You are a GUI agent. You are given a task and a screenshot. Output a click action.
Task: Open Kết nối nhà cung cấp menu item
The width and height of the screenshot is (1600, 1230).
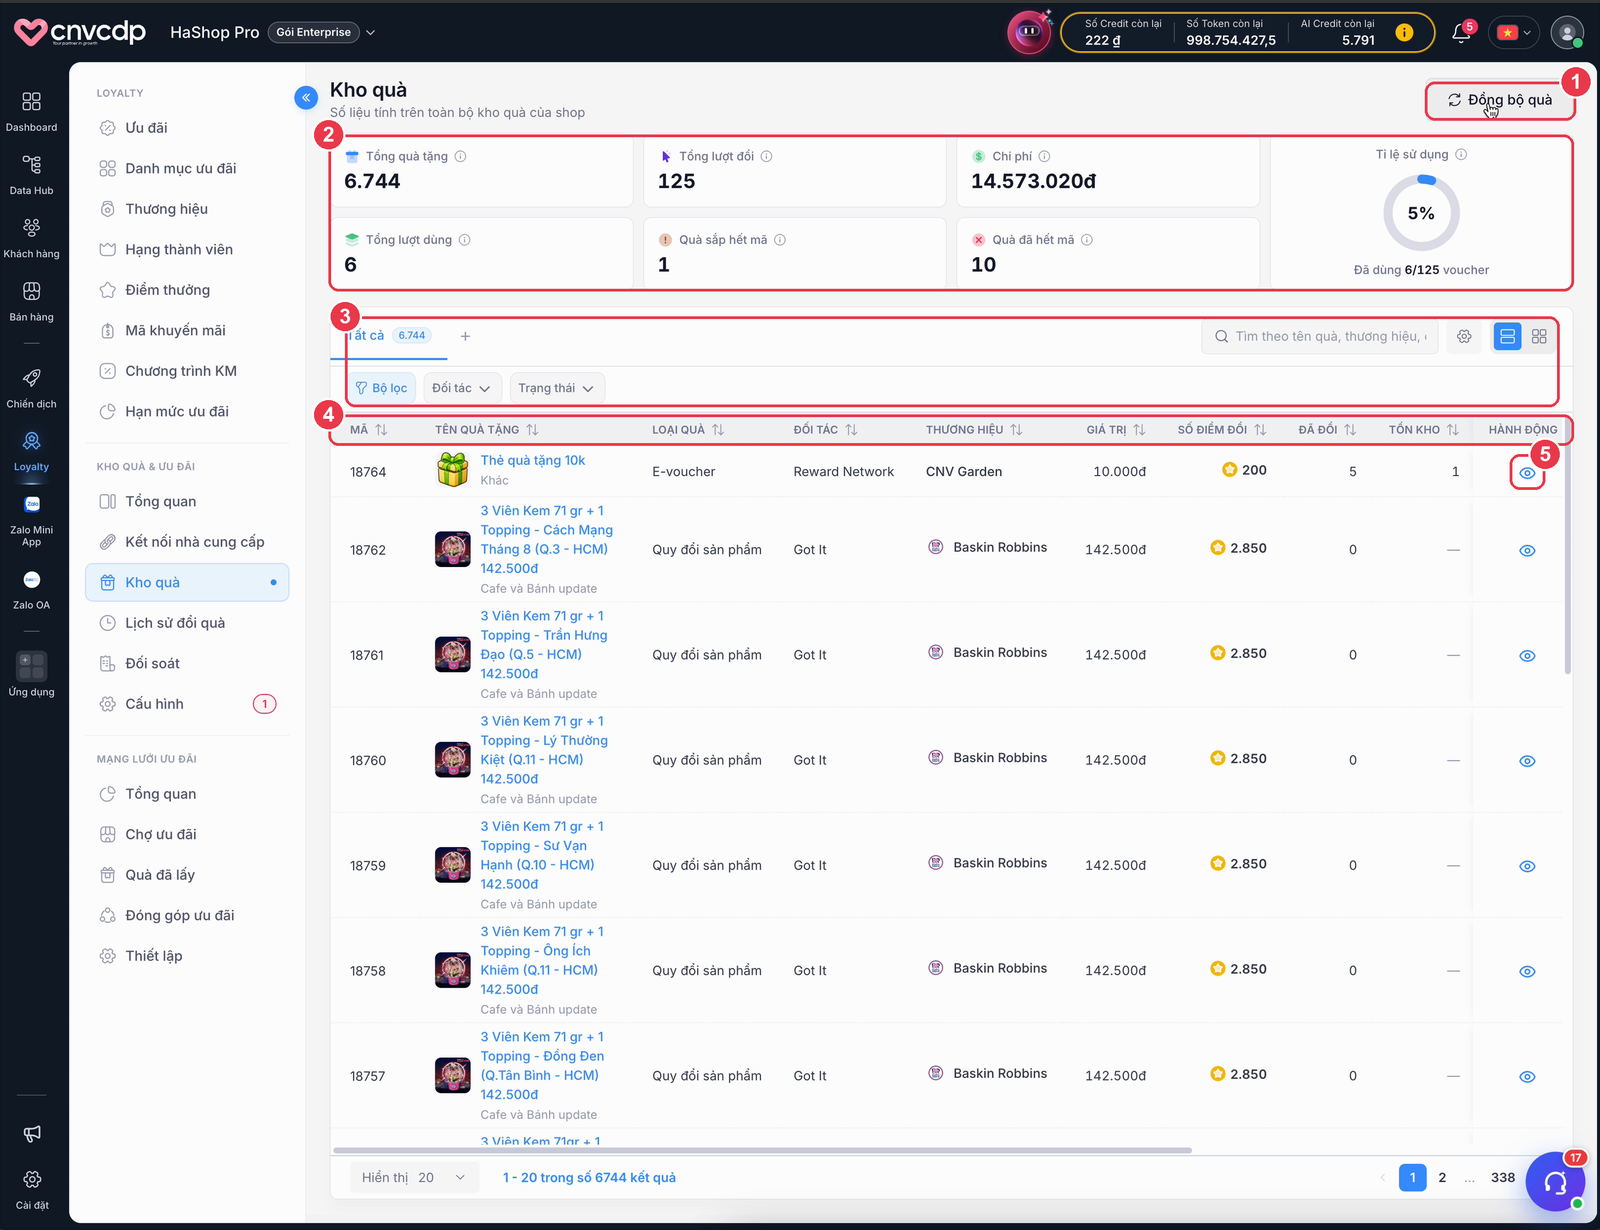click(x=186, y=542)
